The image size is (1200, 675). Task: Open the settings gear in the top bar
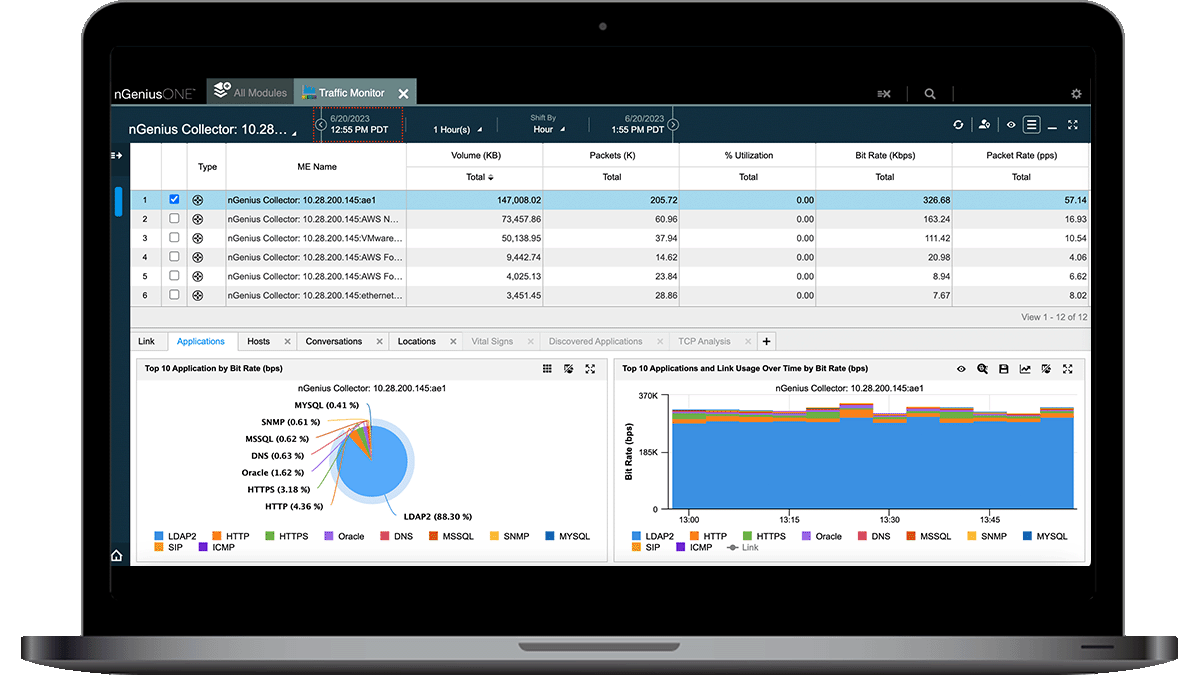click(x=1076, y=94)
